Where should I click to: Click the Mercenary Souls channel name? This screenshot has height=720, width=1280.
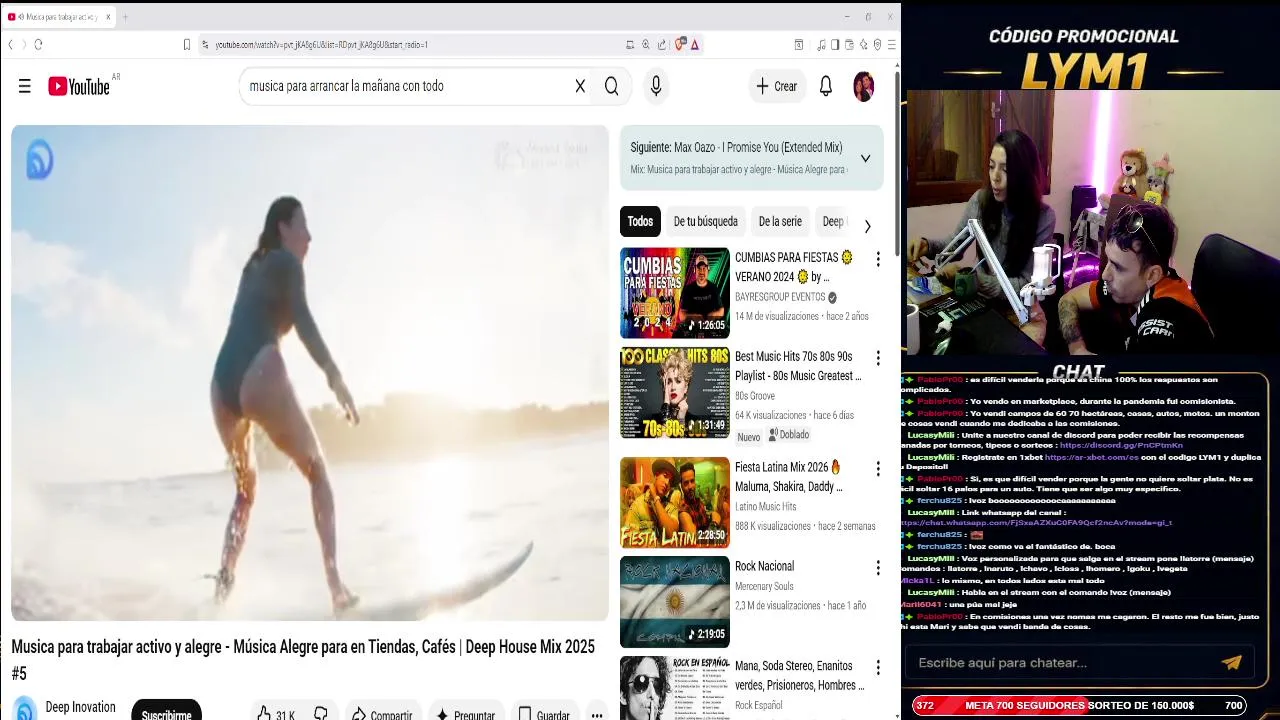coord(764,586)
